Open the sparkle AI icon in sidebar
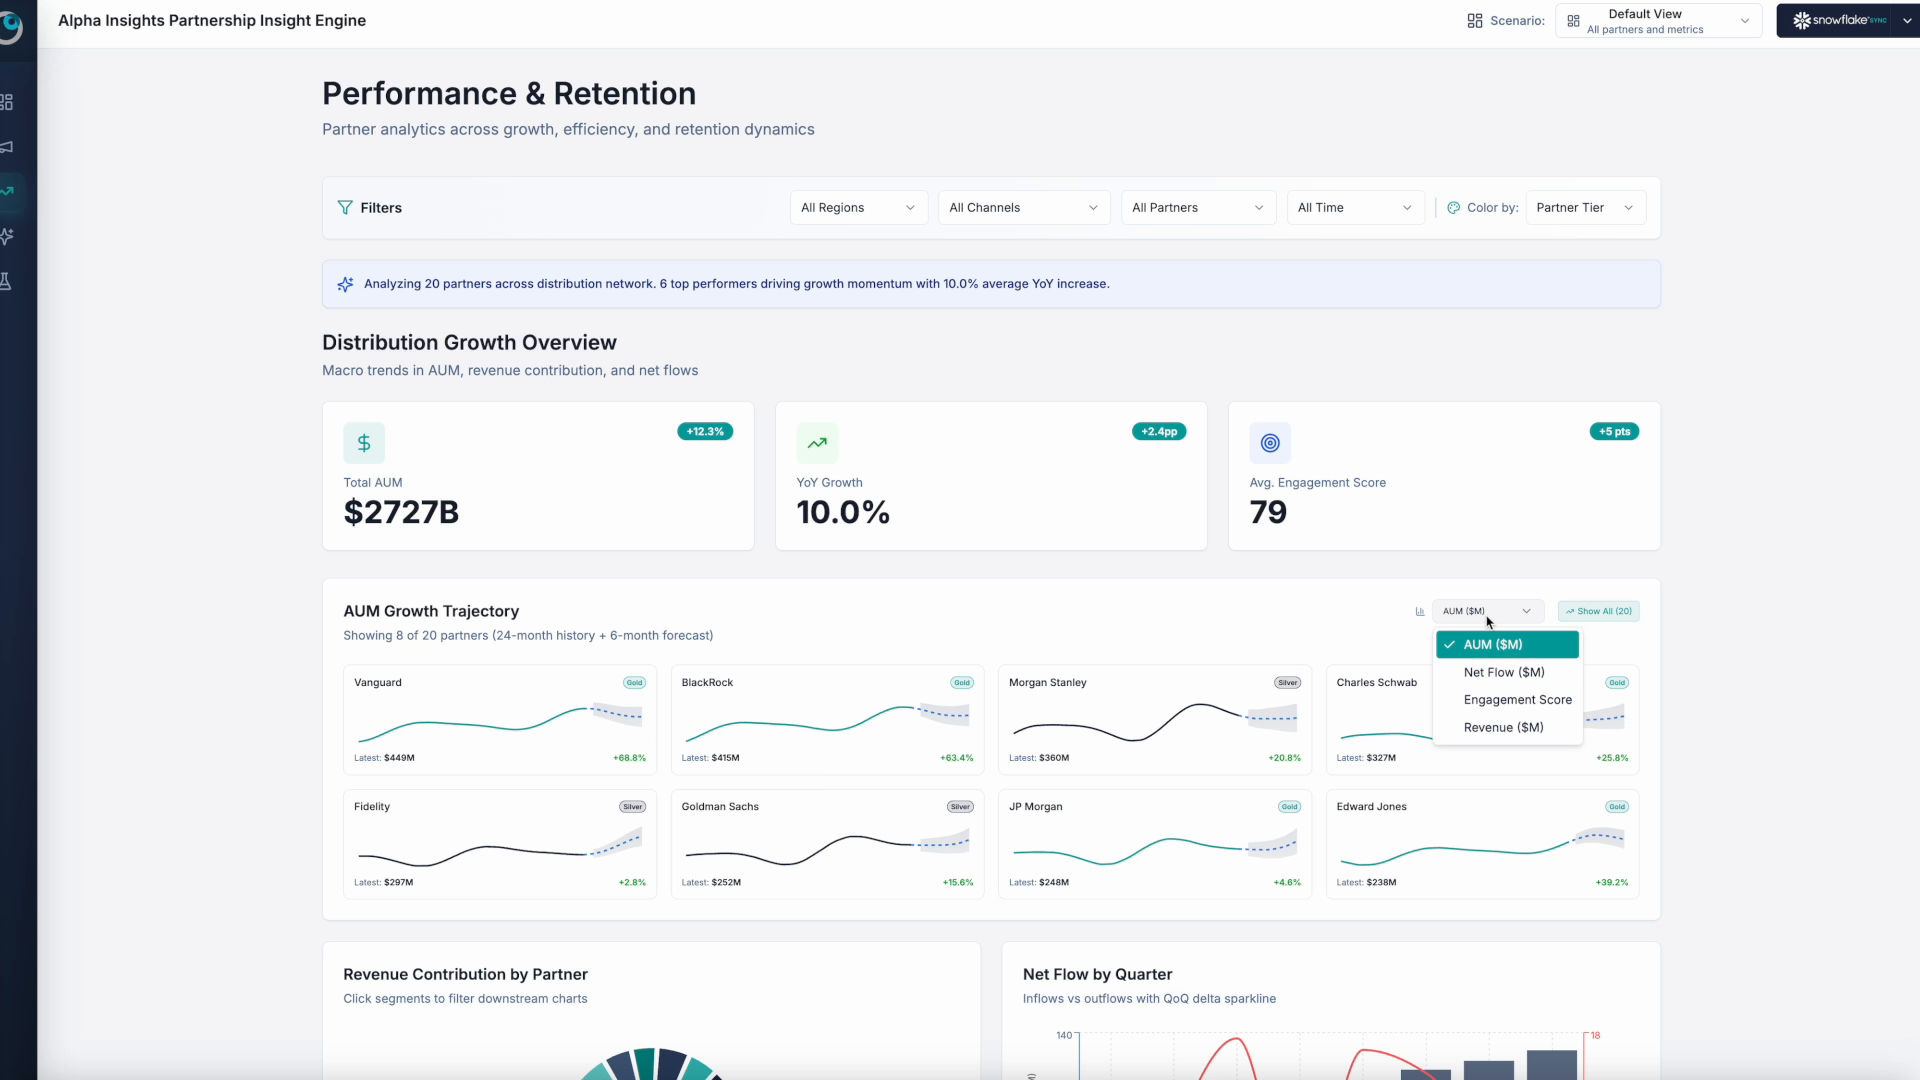 [7, 236]
